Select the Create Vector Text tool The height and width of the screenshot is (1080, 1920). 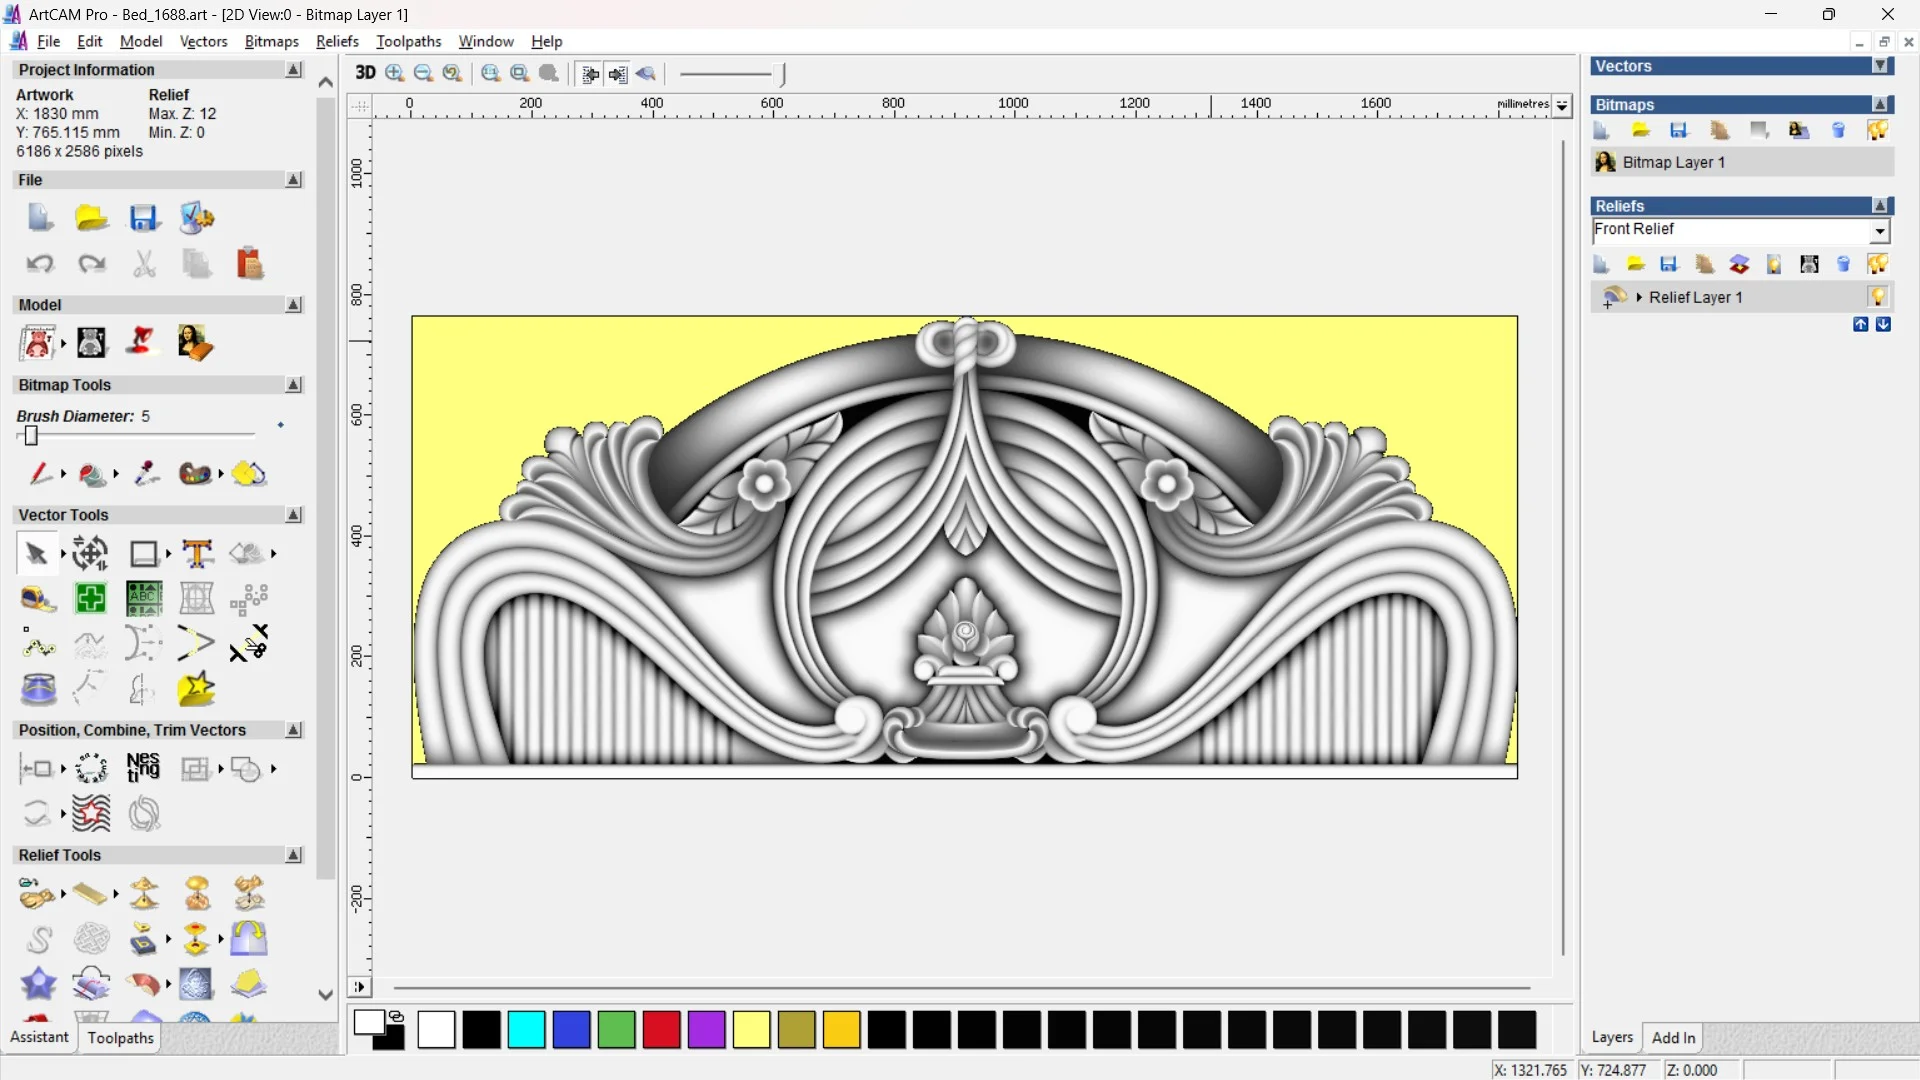[x=197, y=553]
